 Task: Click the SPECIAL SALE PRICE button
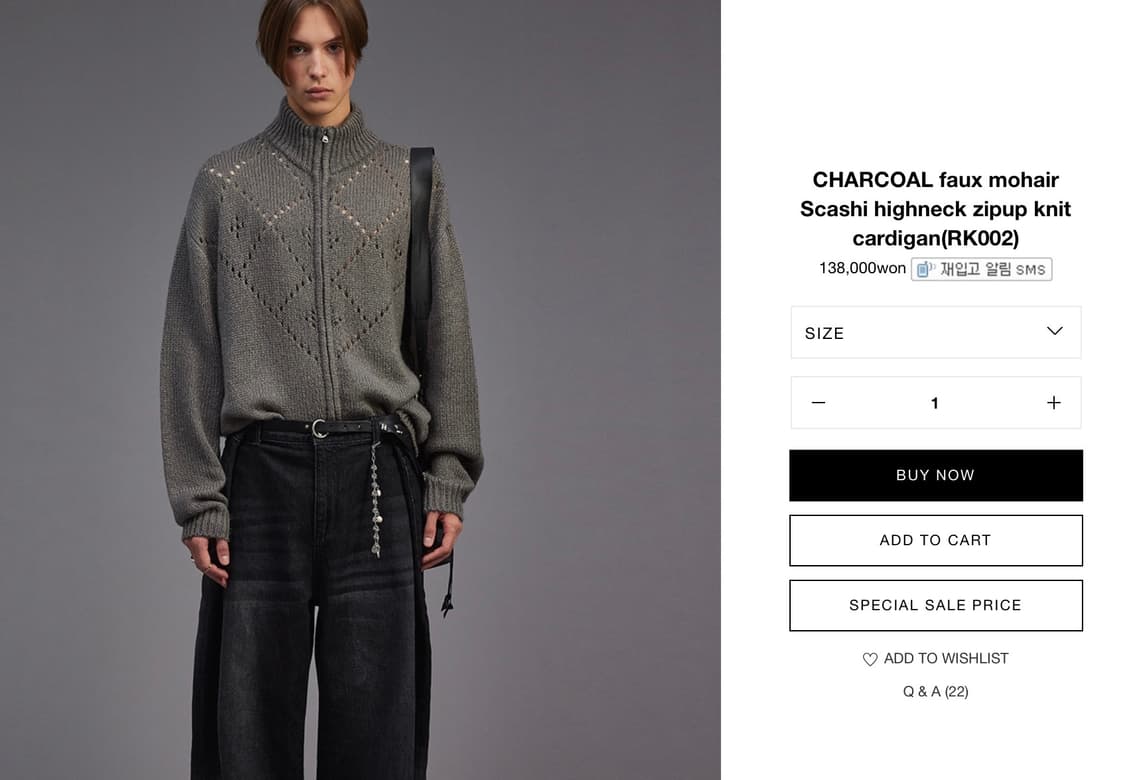coord(936,606)
